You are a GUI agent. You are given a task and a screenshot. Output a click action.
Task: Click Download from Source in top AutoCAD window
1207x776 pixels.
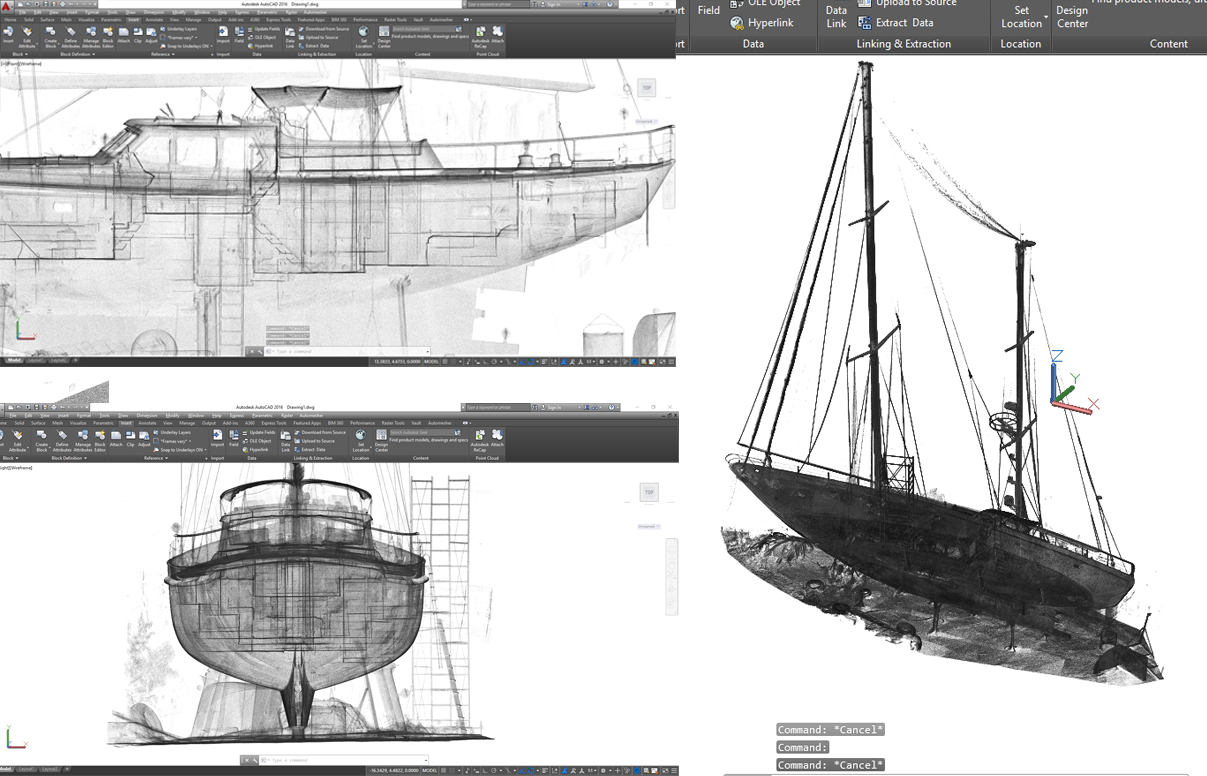click(324, 29)
